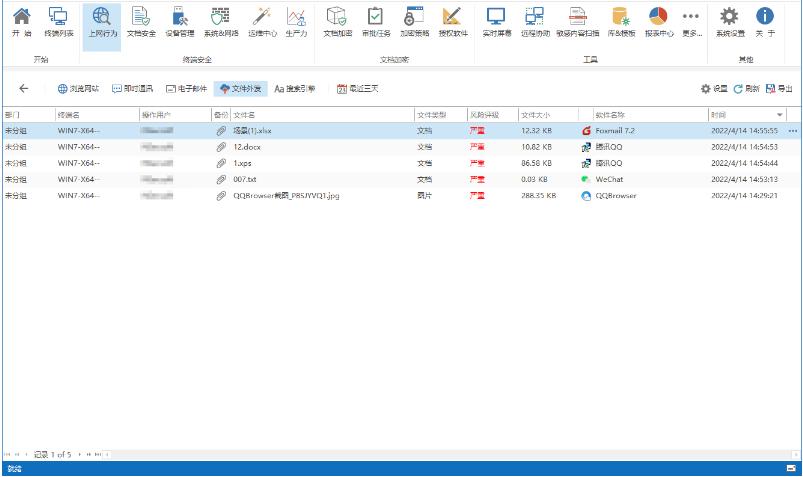Click the 审批任务 approval task icon
The height and width of the screenshot is (477, 803).
coord(376,22)
